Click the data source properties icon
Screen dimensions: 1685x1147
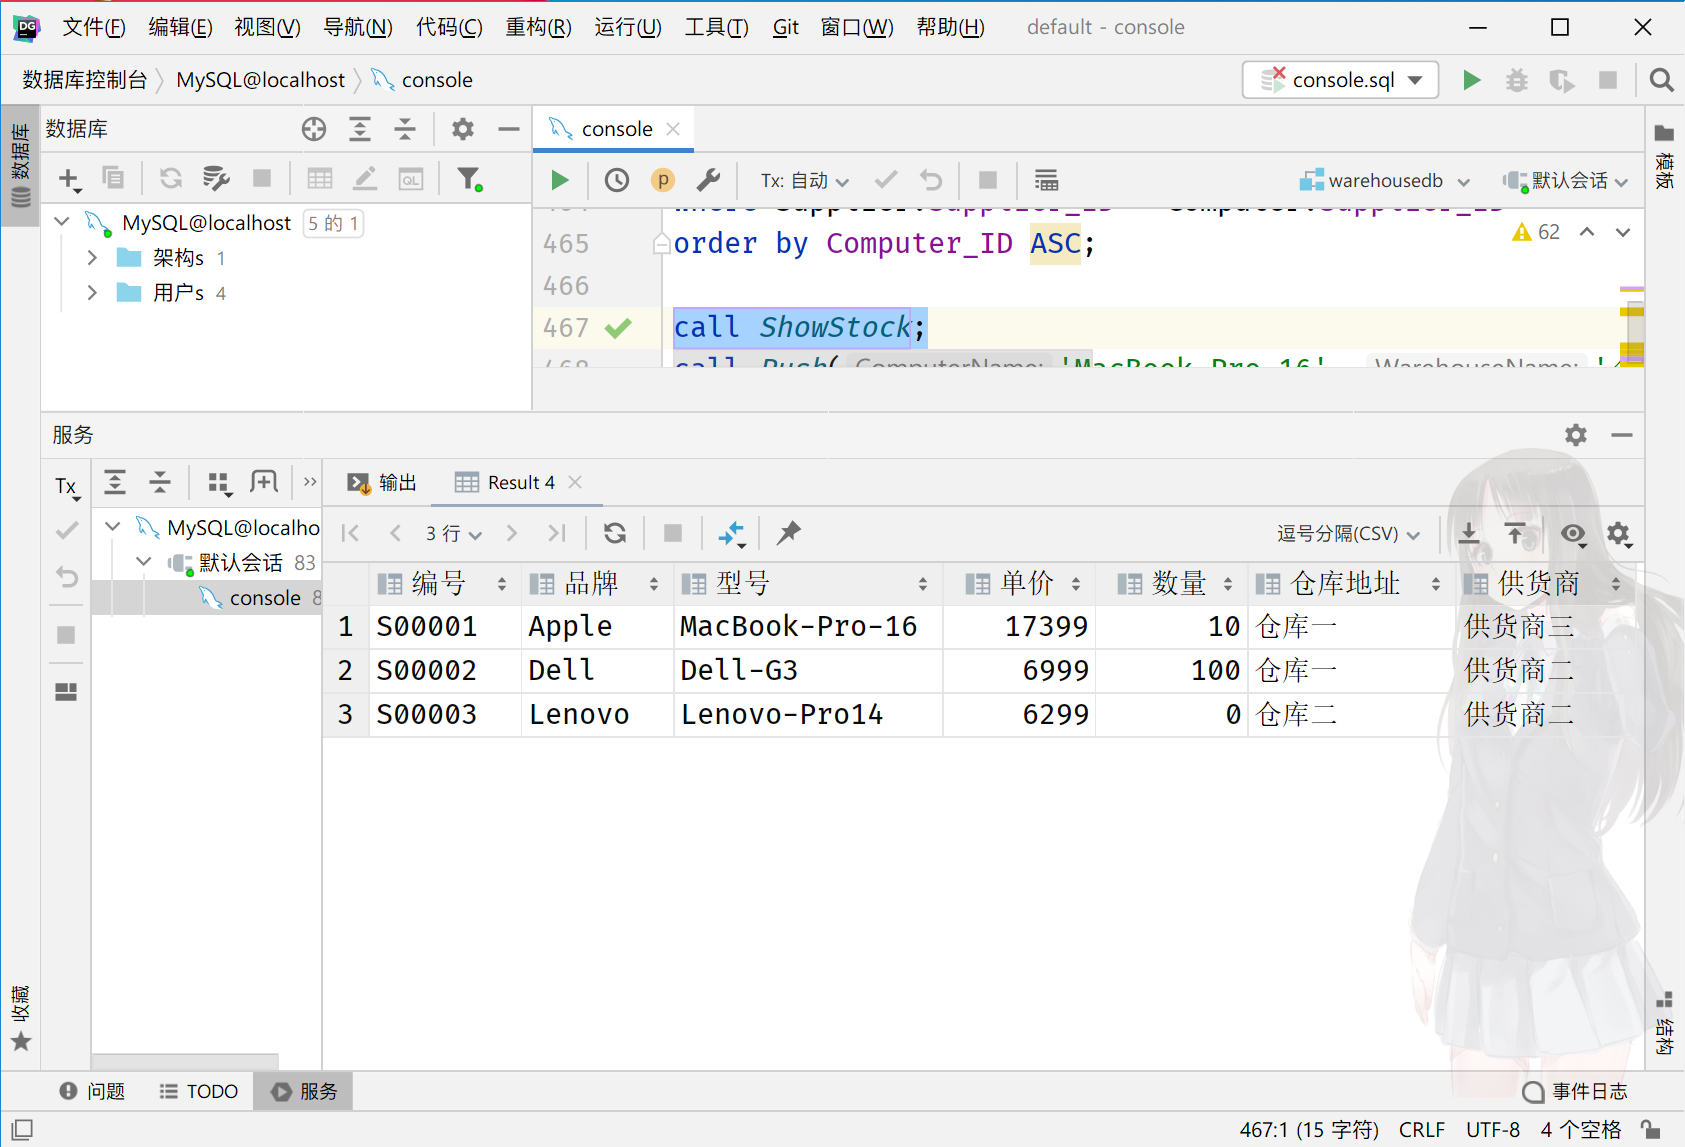click(x=216, y=178)
